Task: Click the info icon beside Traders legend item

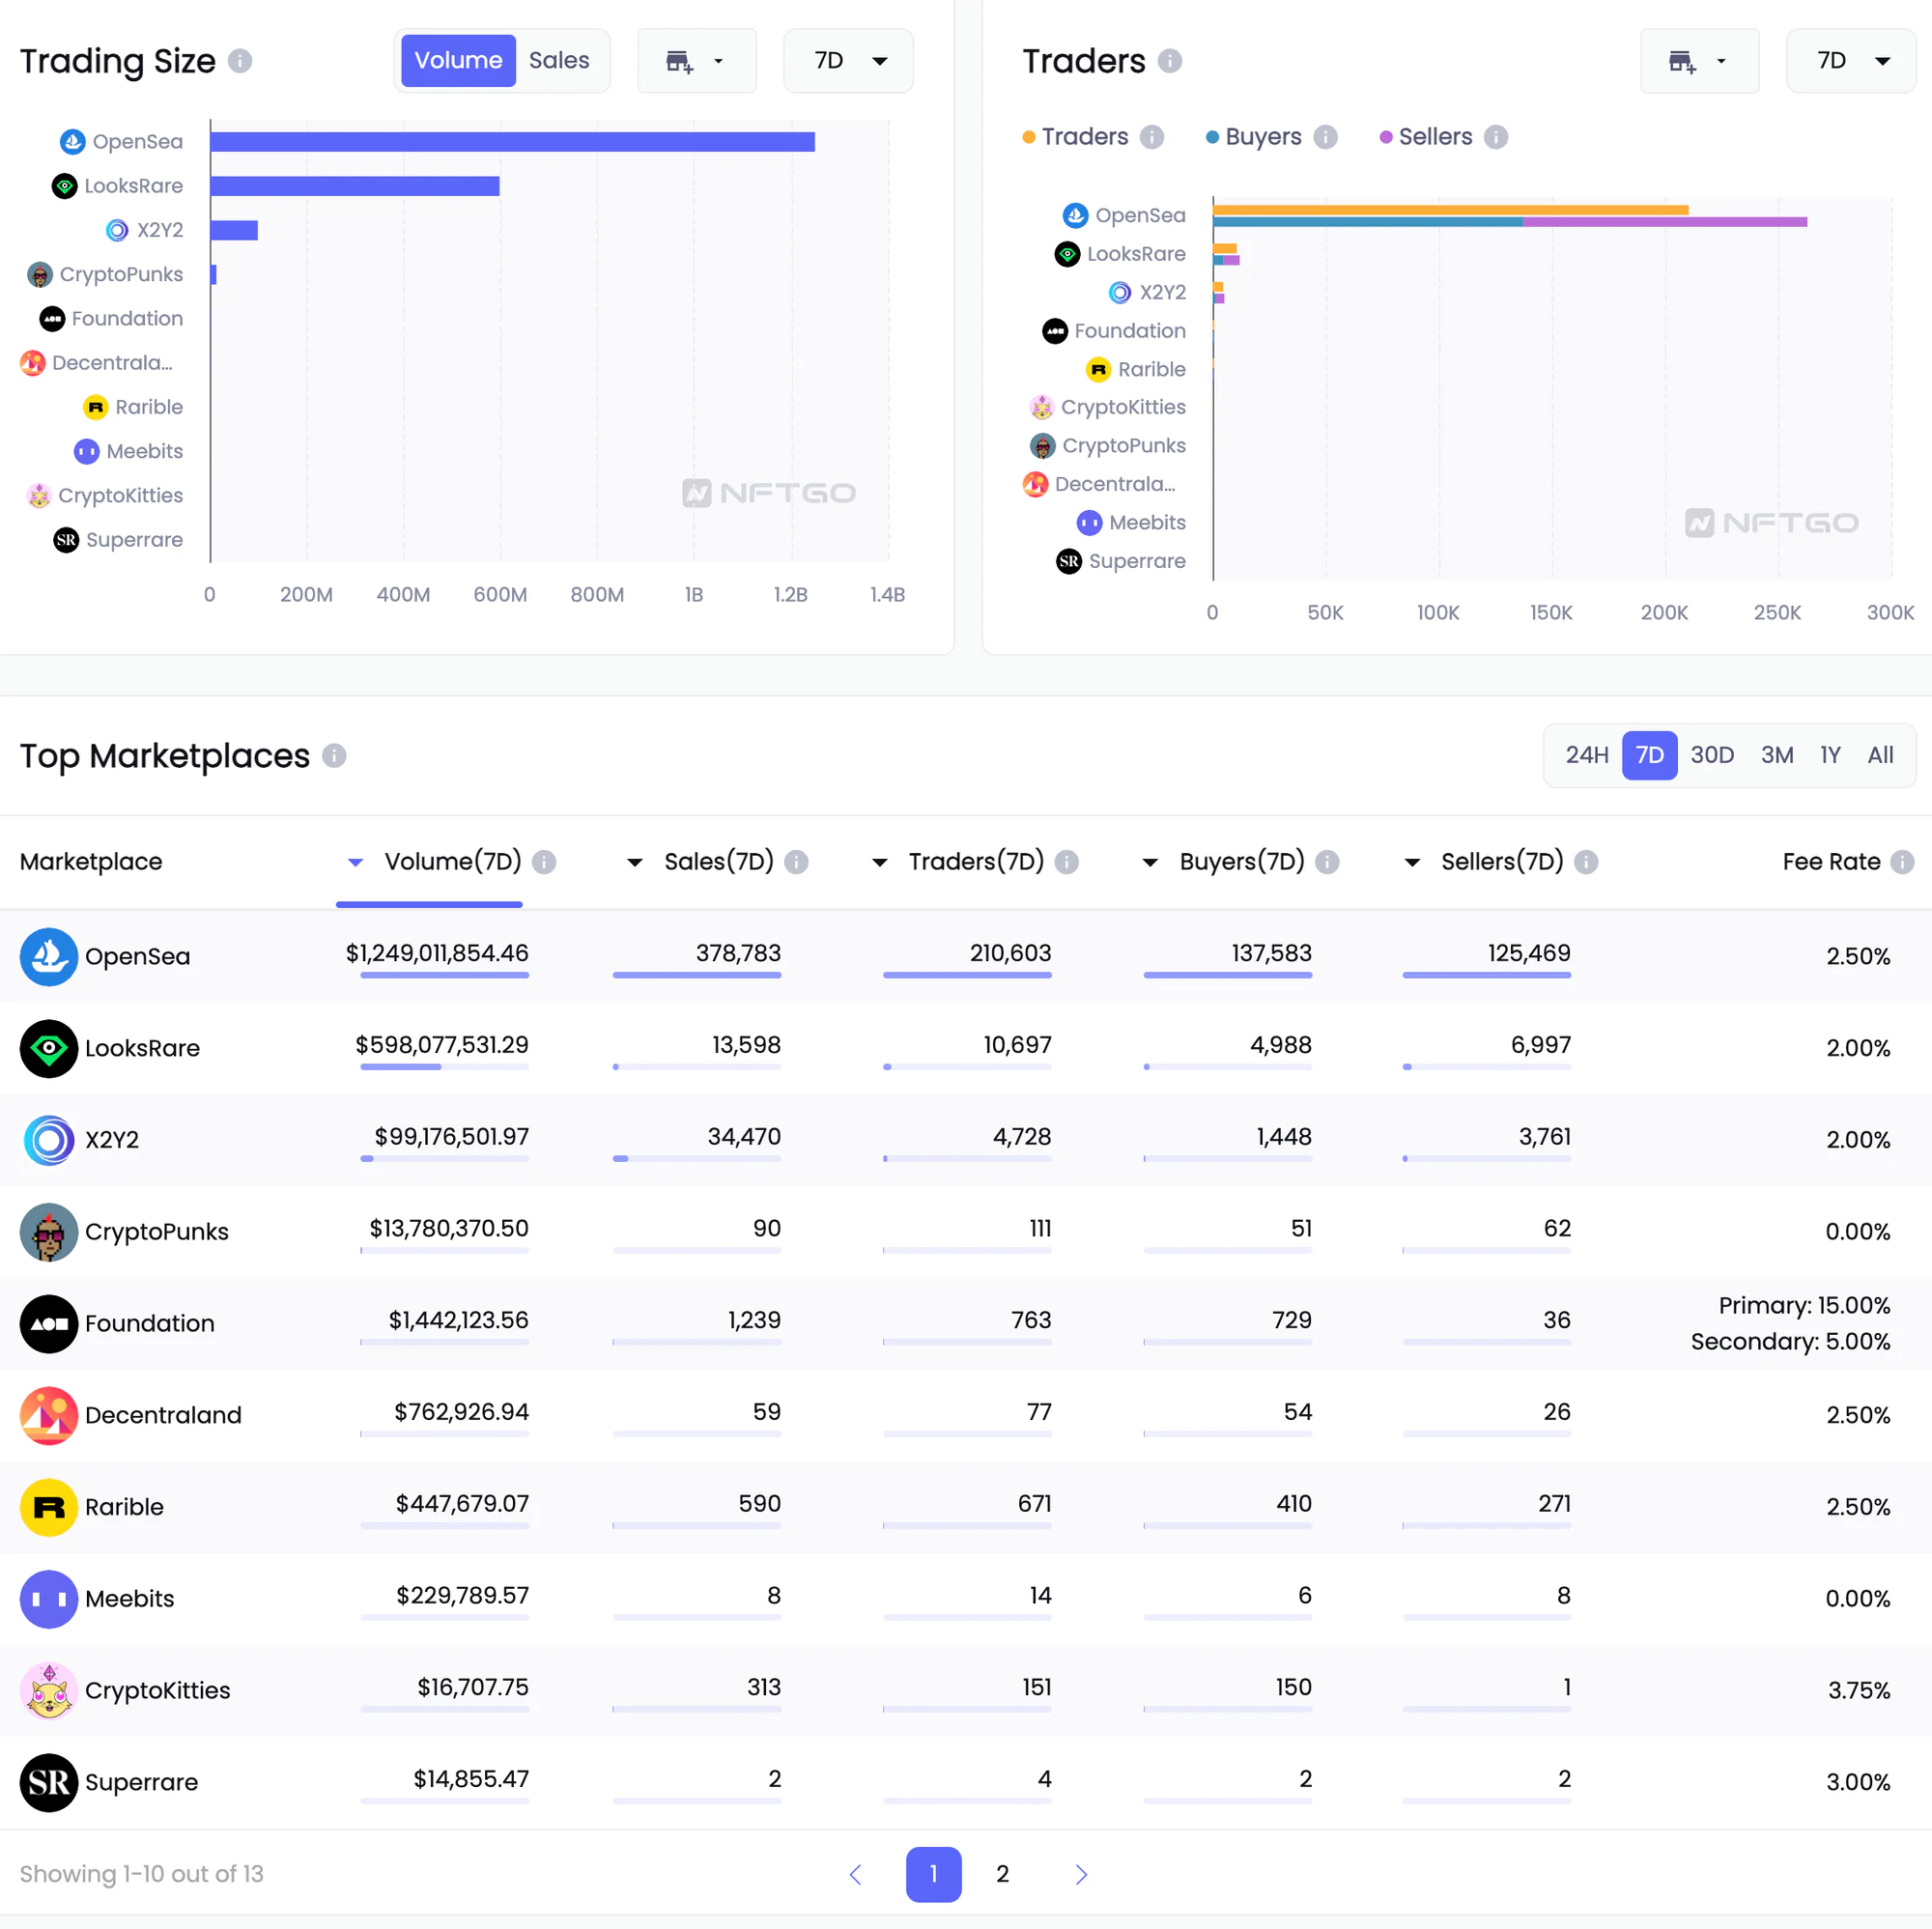Action: point(1152,137)
